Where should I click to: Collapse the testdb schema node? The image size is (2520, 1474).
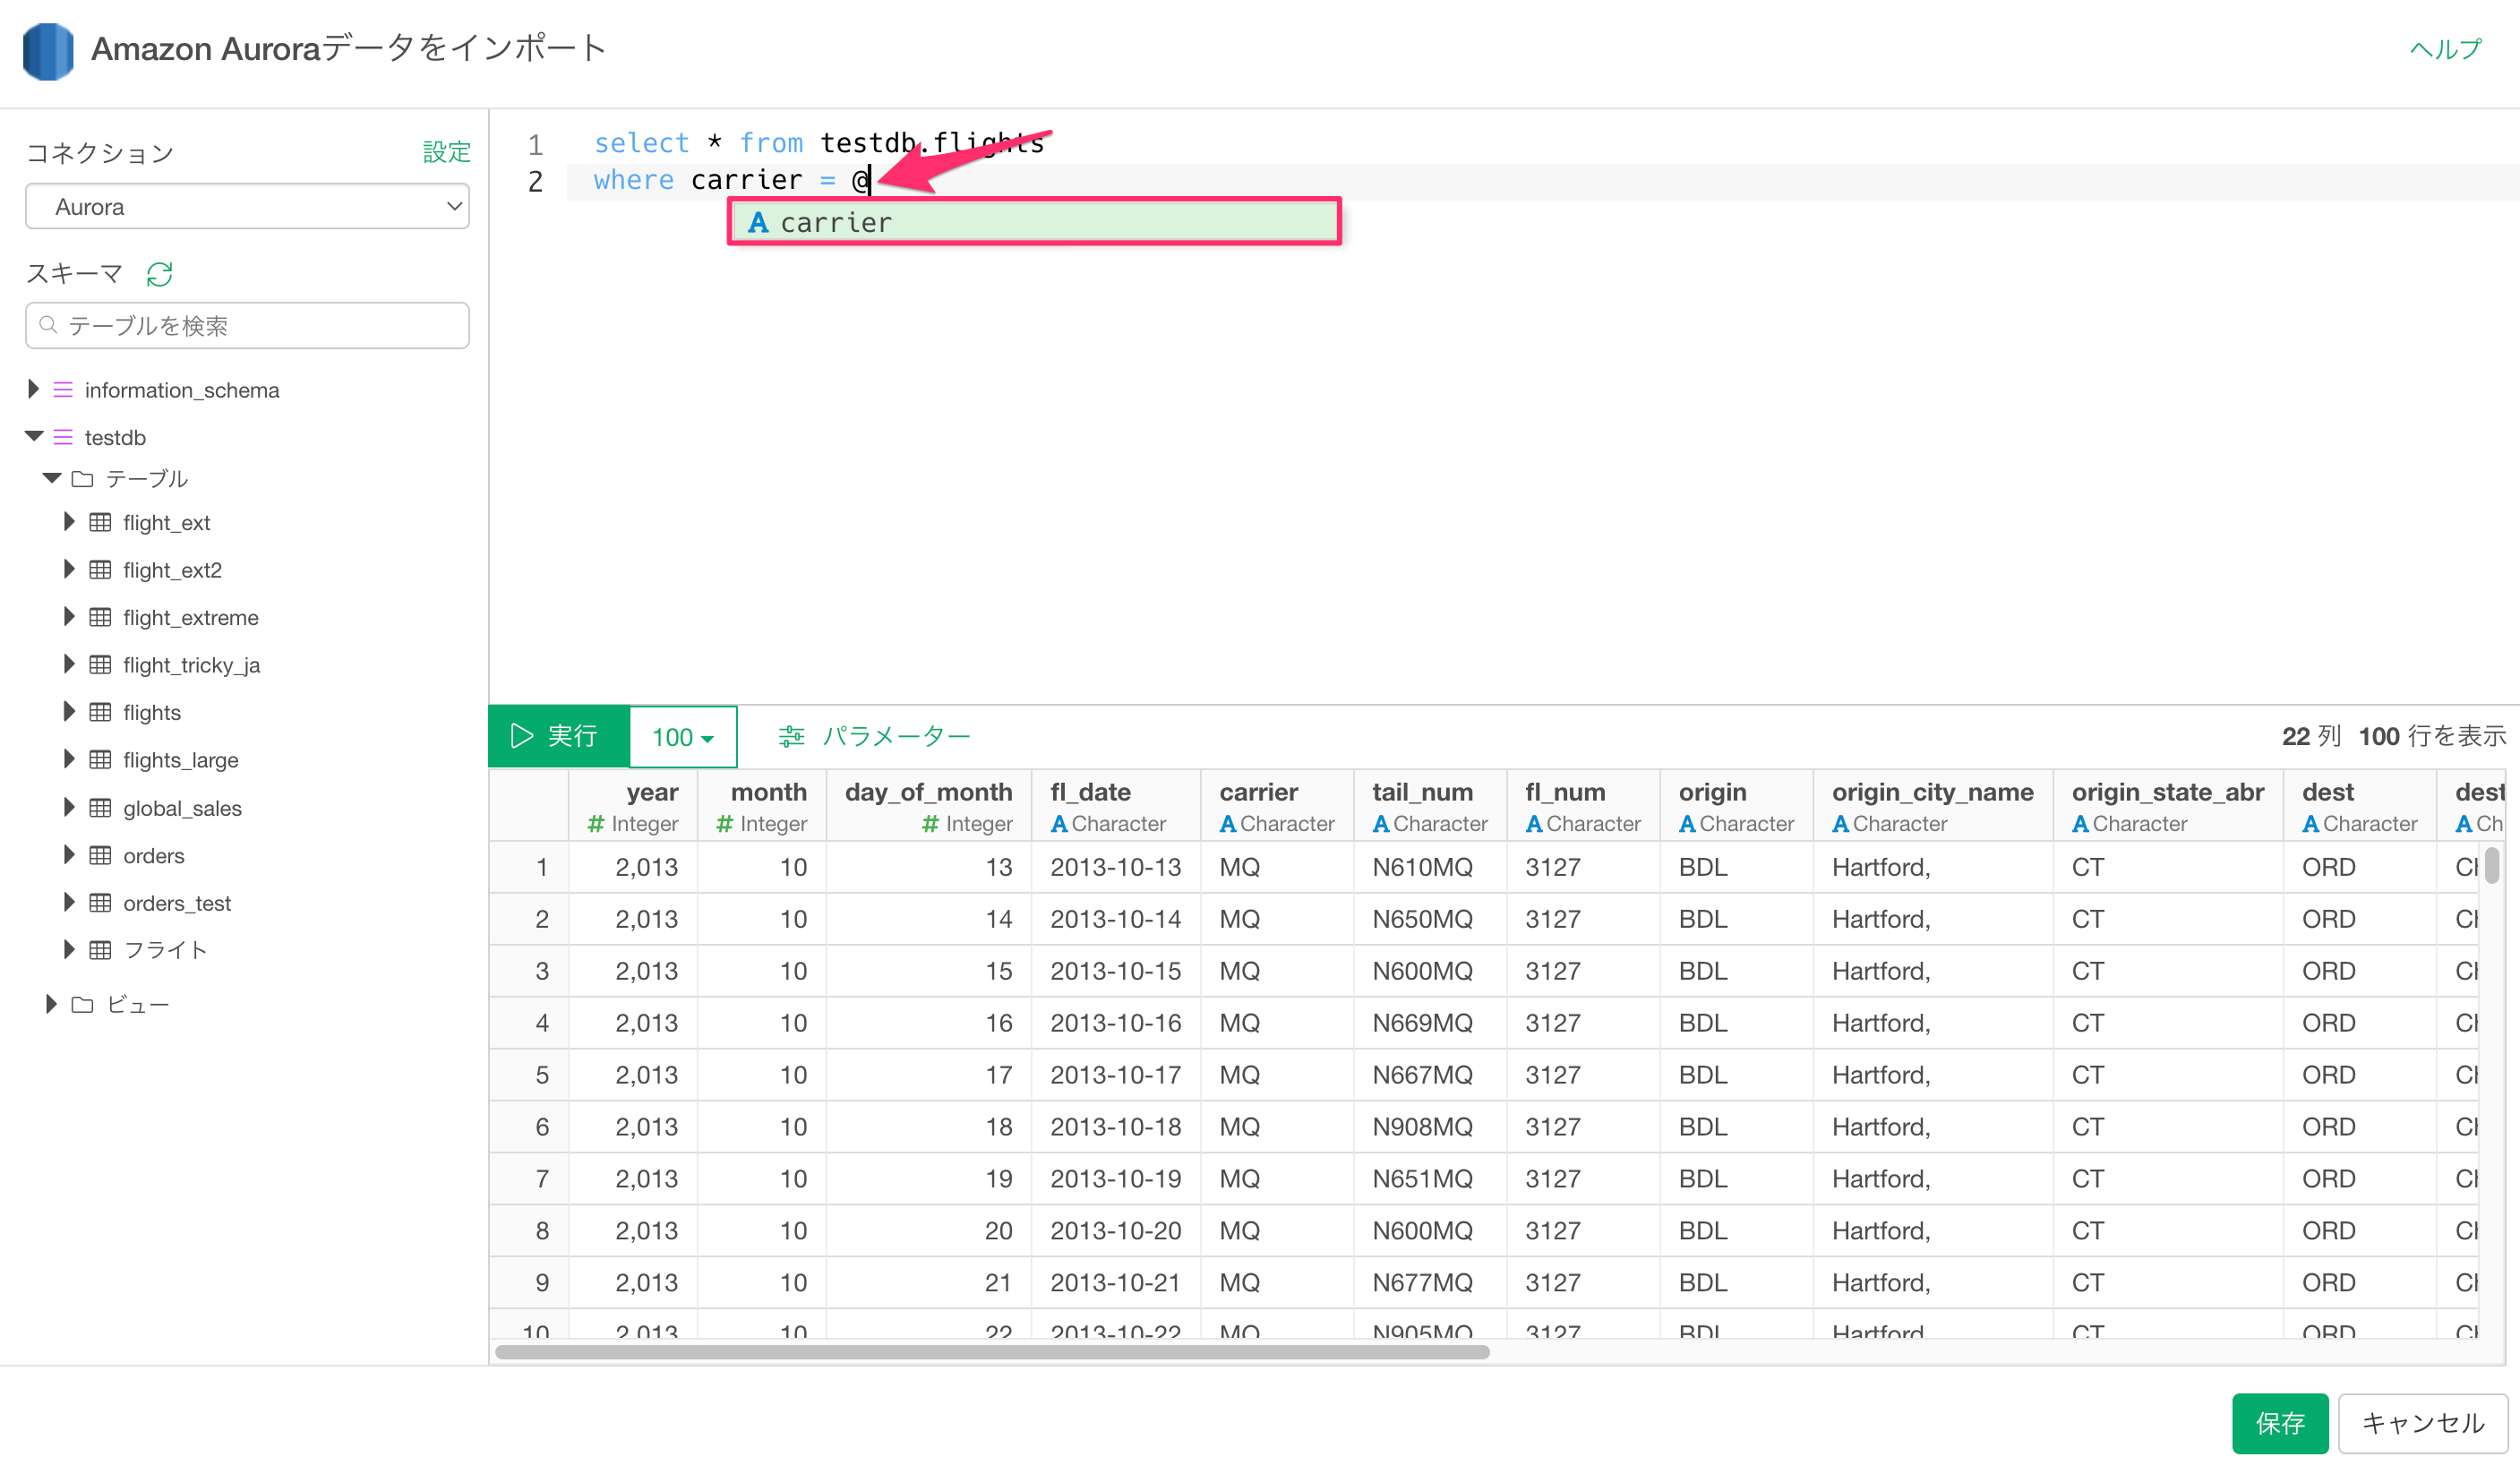click(x=34, y=436)
